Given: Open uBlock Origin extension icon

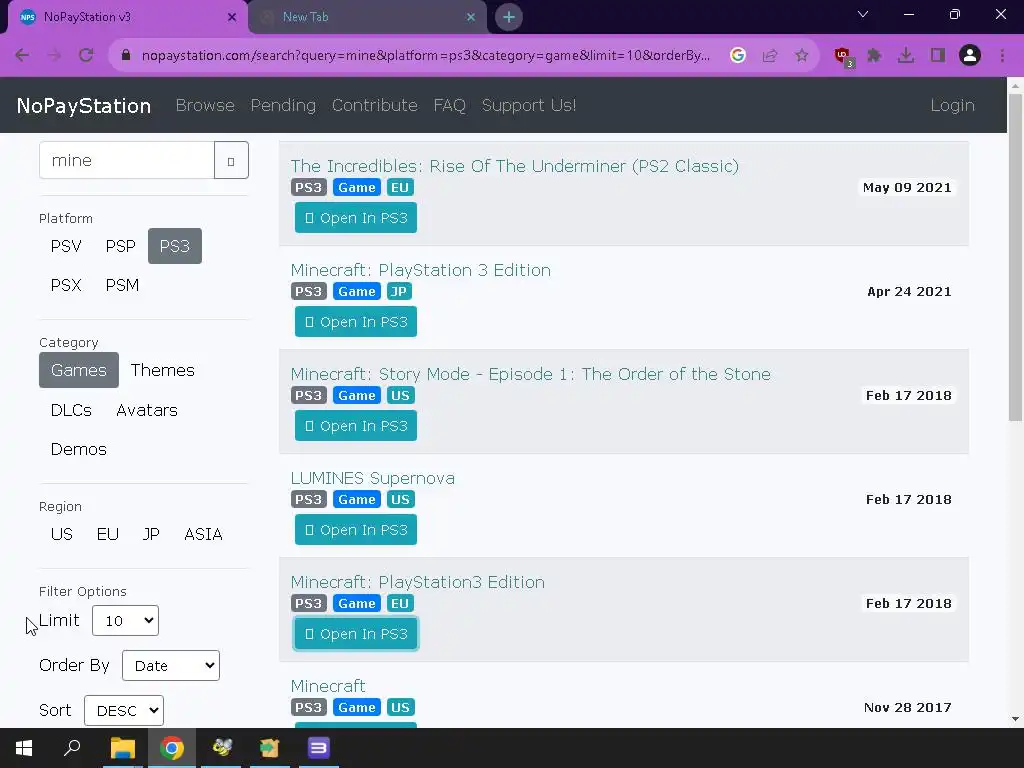Looking at the screenshot, I should tap(843, 56).
